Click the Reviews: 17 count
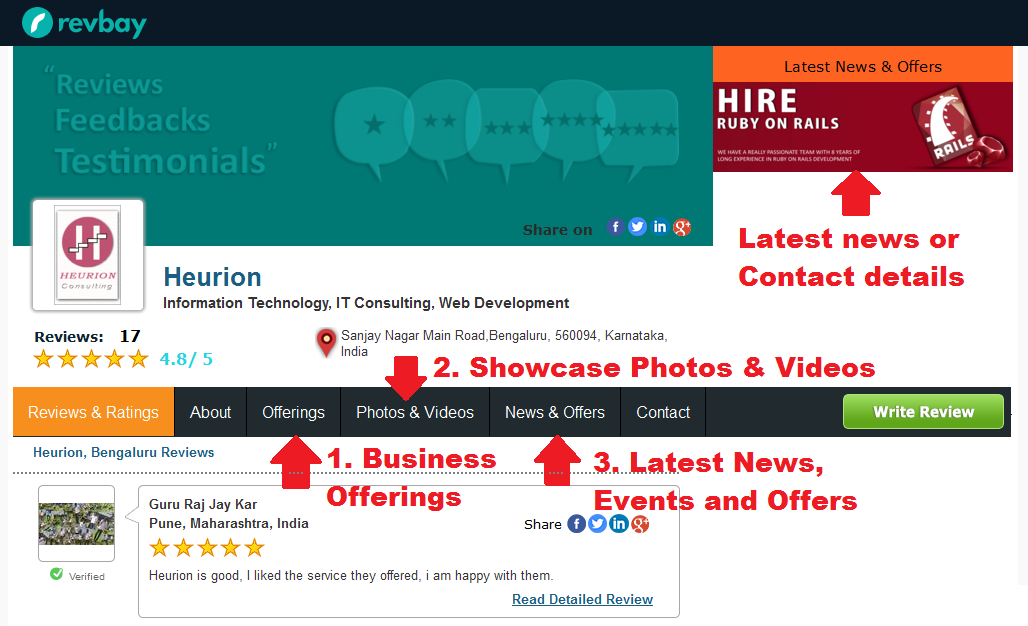The image size is (1028, 626). coord(87,336)
